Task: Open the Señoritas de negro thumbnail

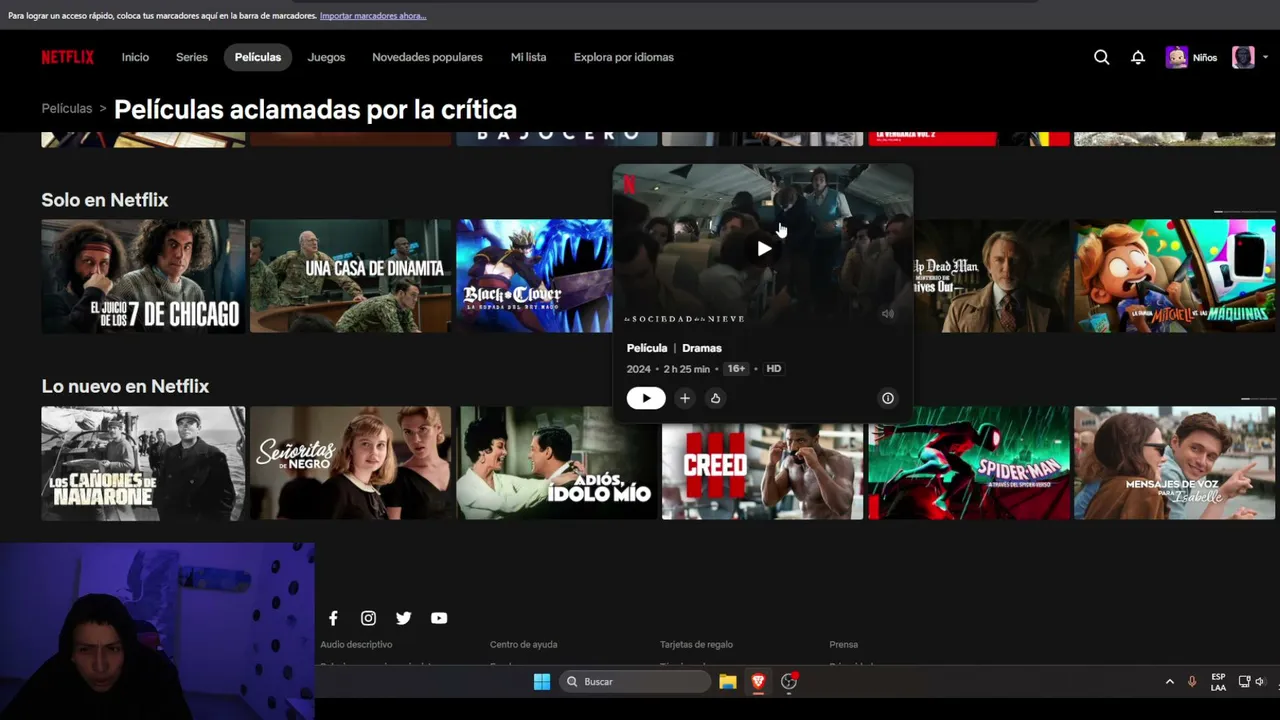Action: tap(350, 463)
